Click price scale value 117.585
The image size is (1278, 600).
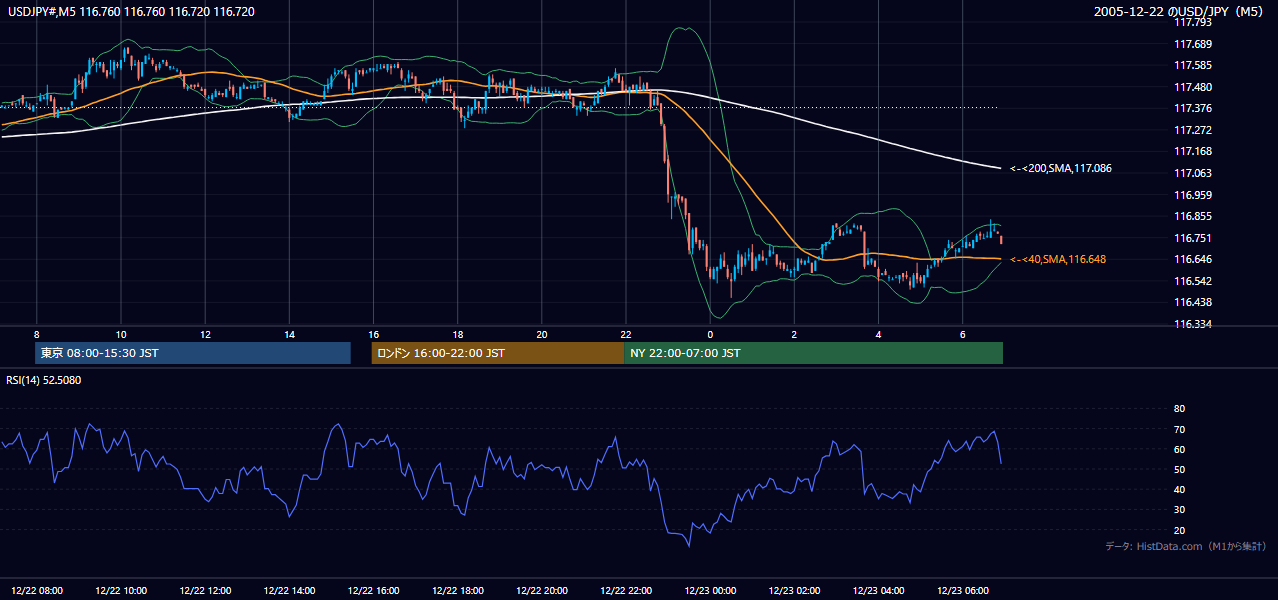click(x=1193, y=66)
